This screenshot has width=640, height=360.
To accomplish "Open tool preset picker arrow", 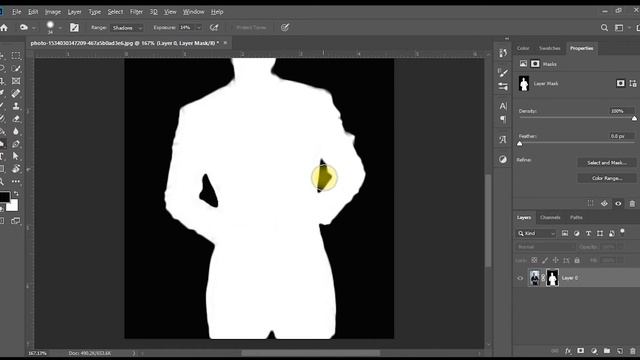I will 34,28.
